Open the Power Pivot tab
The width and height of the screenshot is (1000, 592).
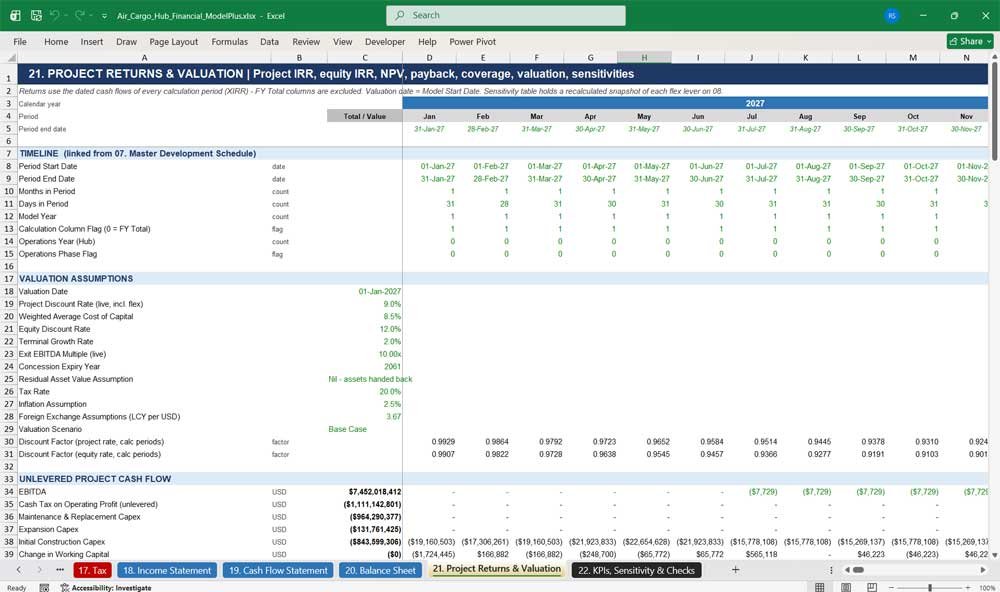click(473, 41)
